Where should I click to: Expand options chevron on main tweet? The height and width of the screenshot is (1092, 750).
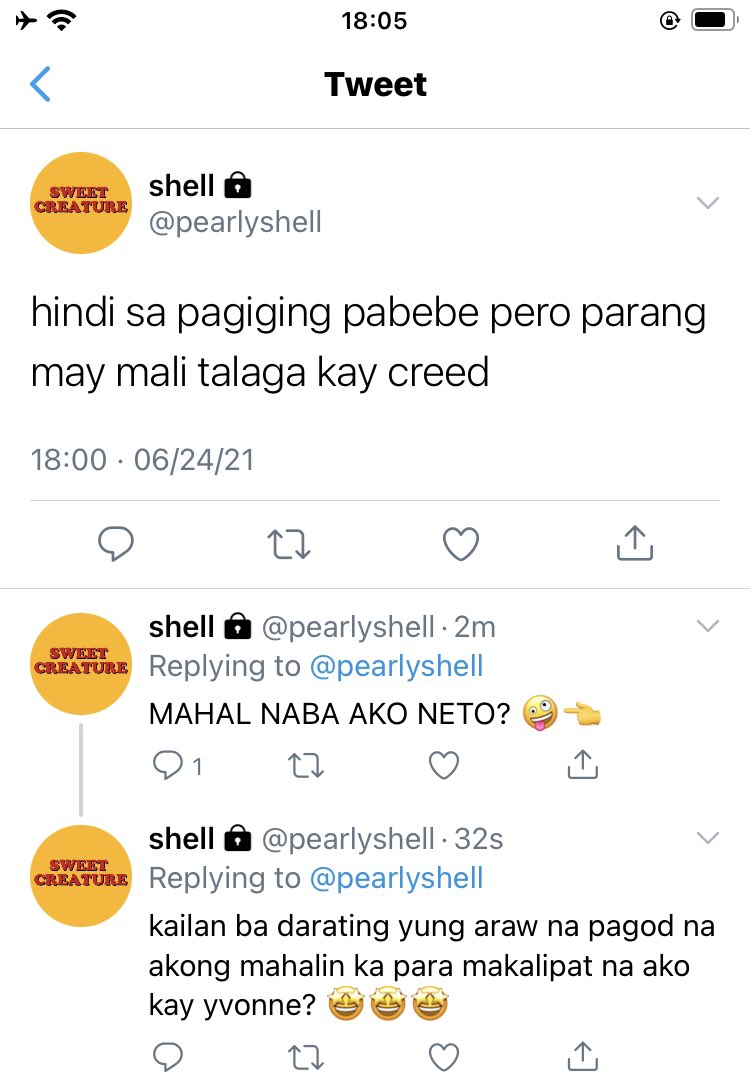pos(708,203)
